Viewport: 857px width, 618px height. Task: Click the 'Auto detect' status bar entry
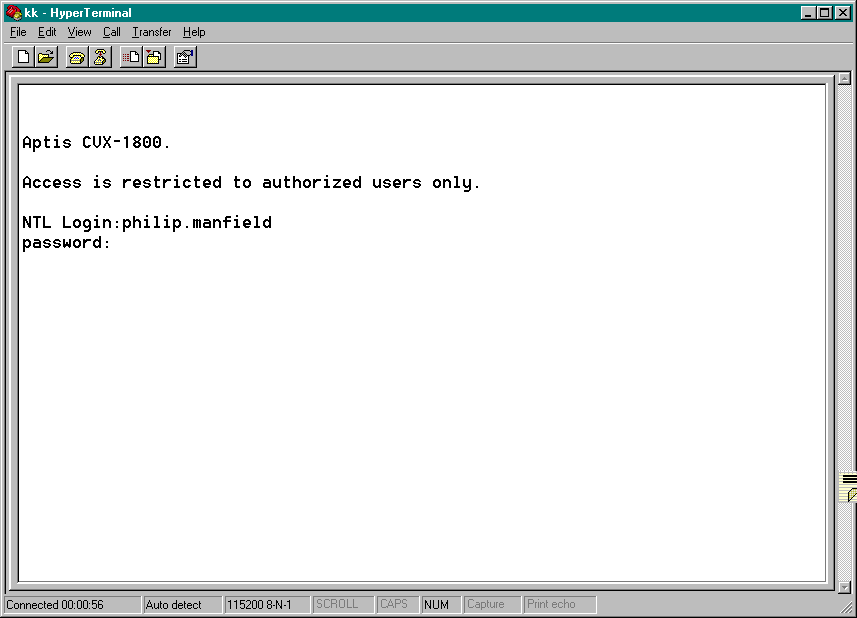pyautogui.click(x=182, y=604)
